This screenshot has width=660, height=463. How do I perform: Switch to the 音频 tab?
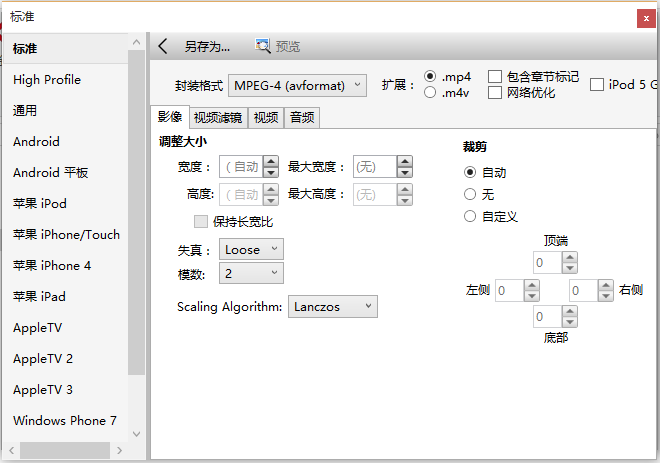pyautogui.click(x=302, y=117)
